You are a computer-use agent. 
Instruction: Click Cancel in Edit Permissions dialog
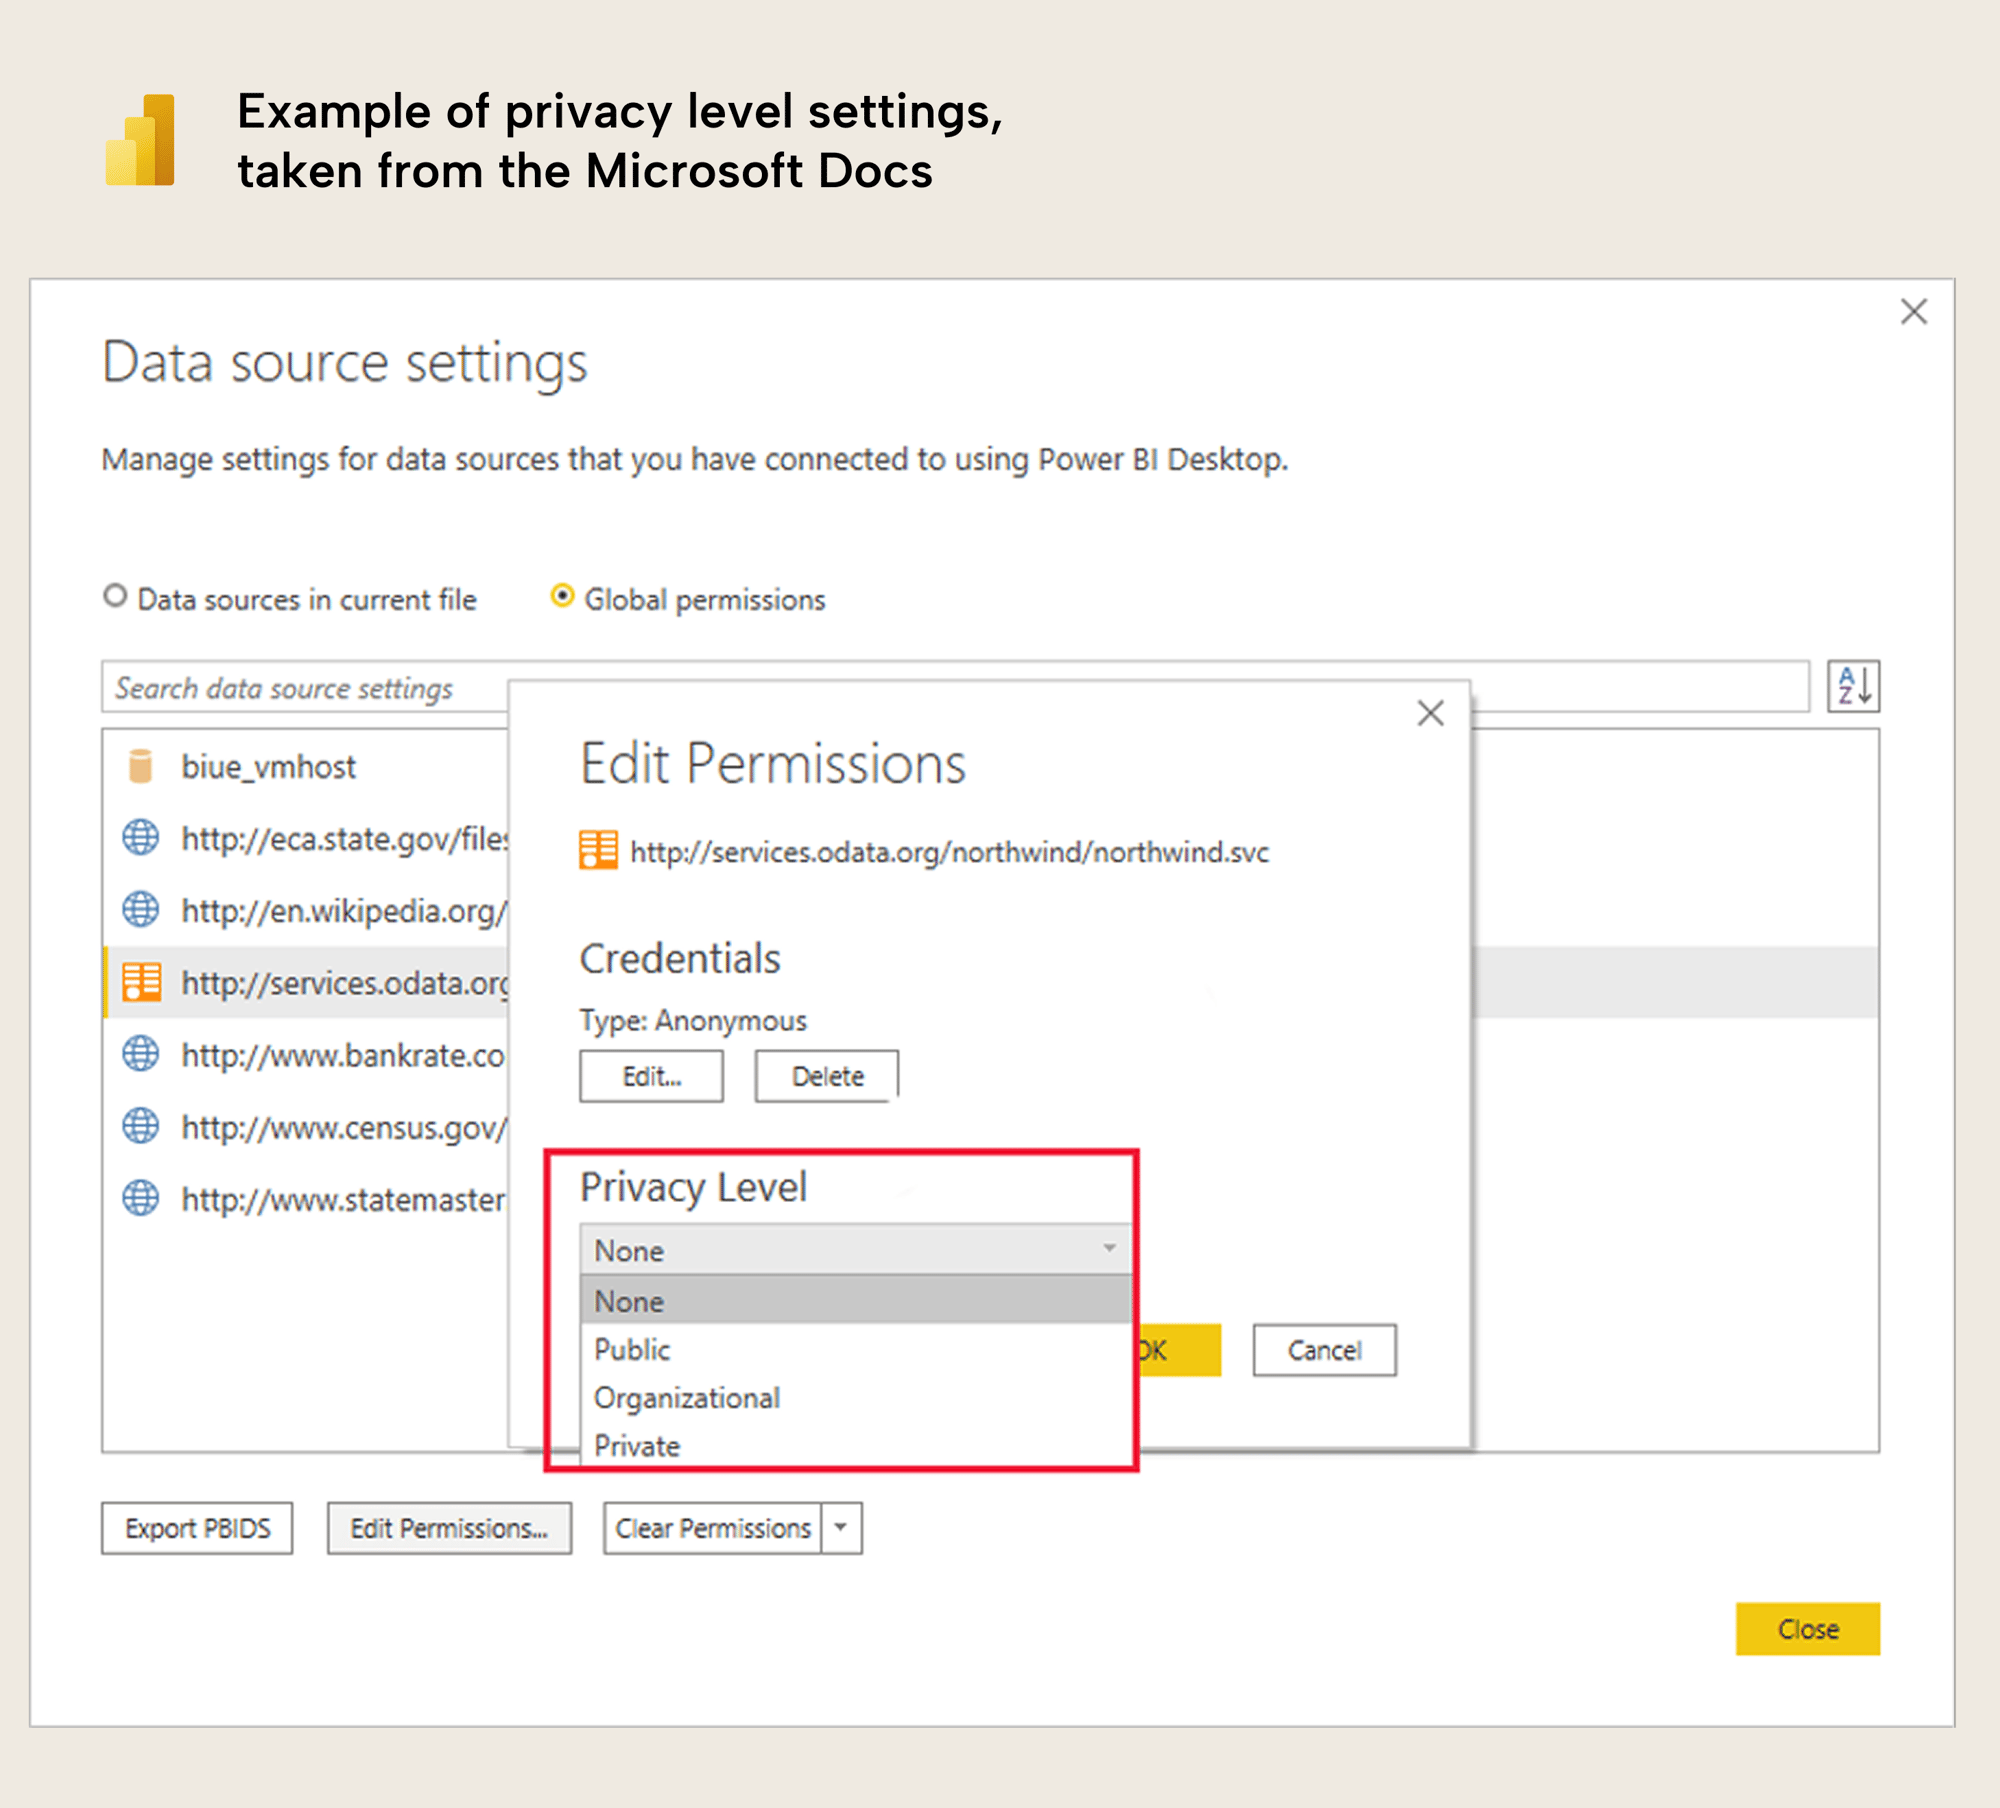click(x=1324, y=1350)
